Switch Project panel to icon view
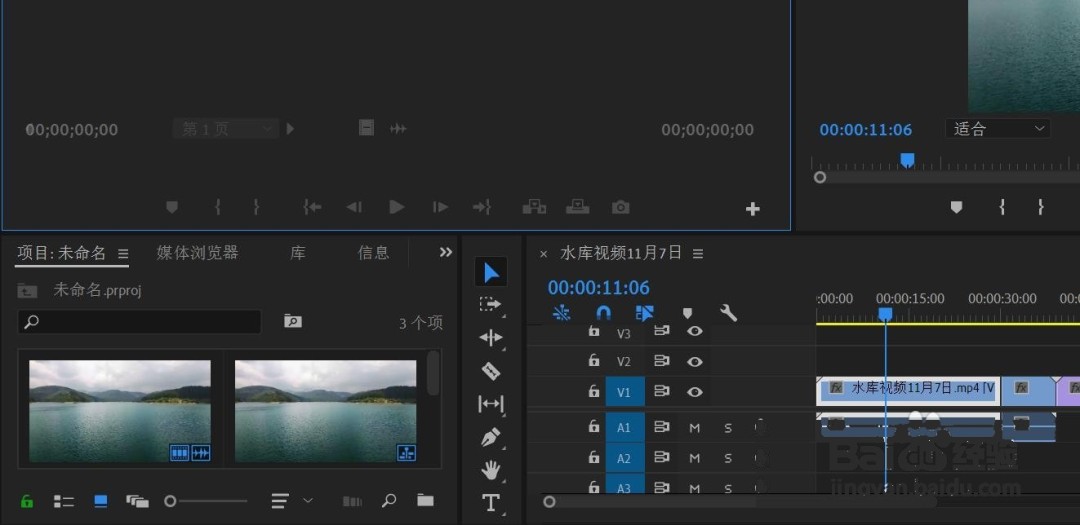The image size is (1080, 525). tap(101, 502)
